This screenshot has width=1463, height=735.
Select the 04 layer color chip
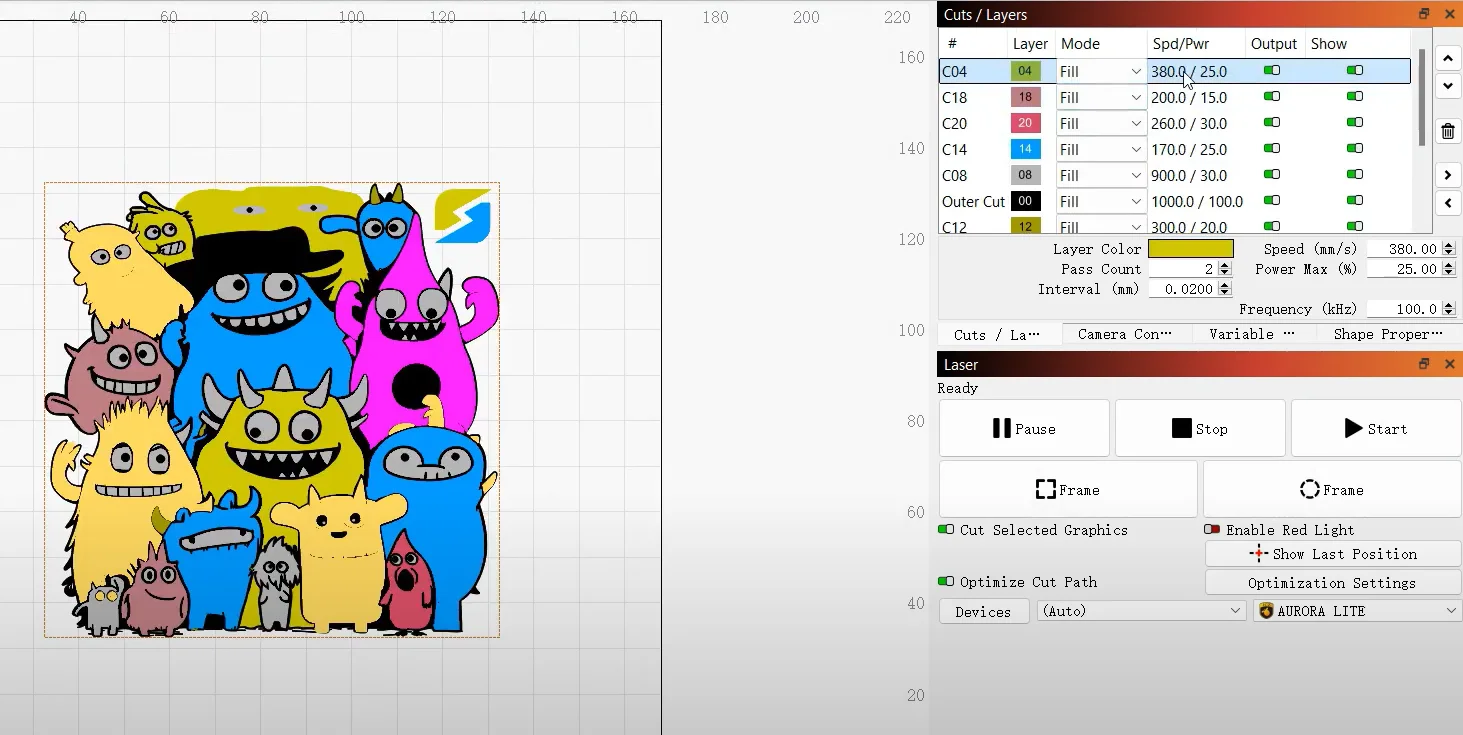tap(1025, 71)
